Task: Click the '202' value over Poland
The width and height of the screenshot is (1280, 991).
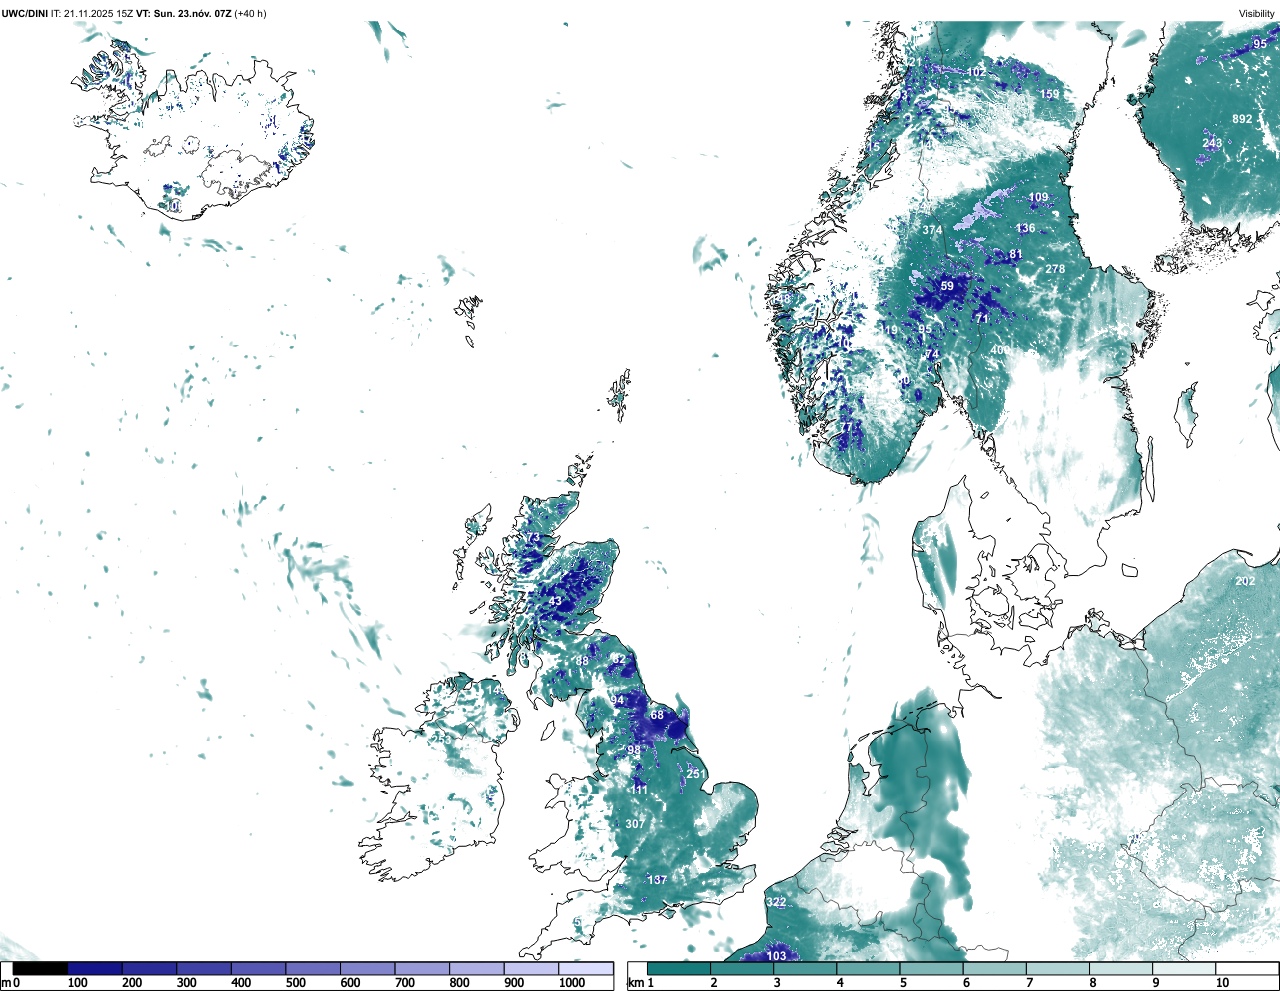Action: 1245,581
